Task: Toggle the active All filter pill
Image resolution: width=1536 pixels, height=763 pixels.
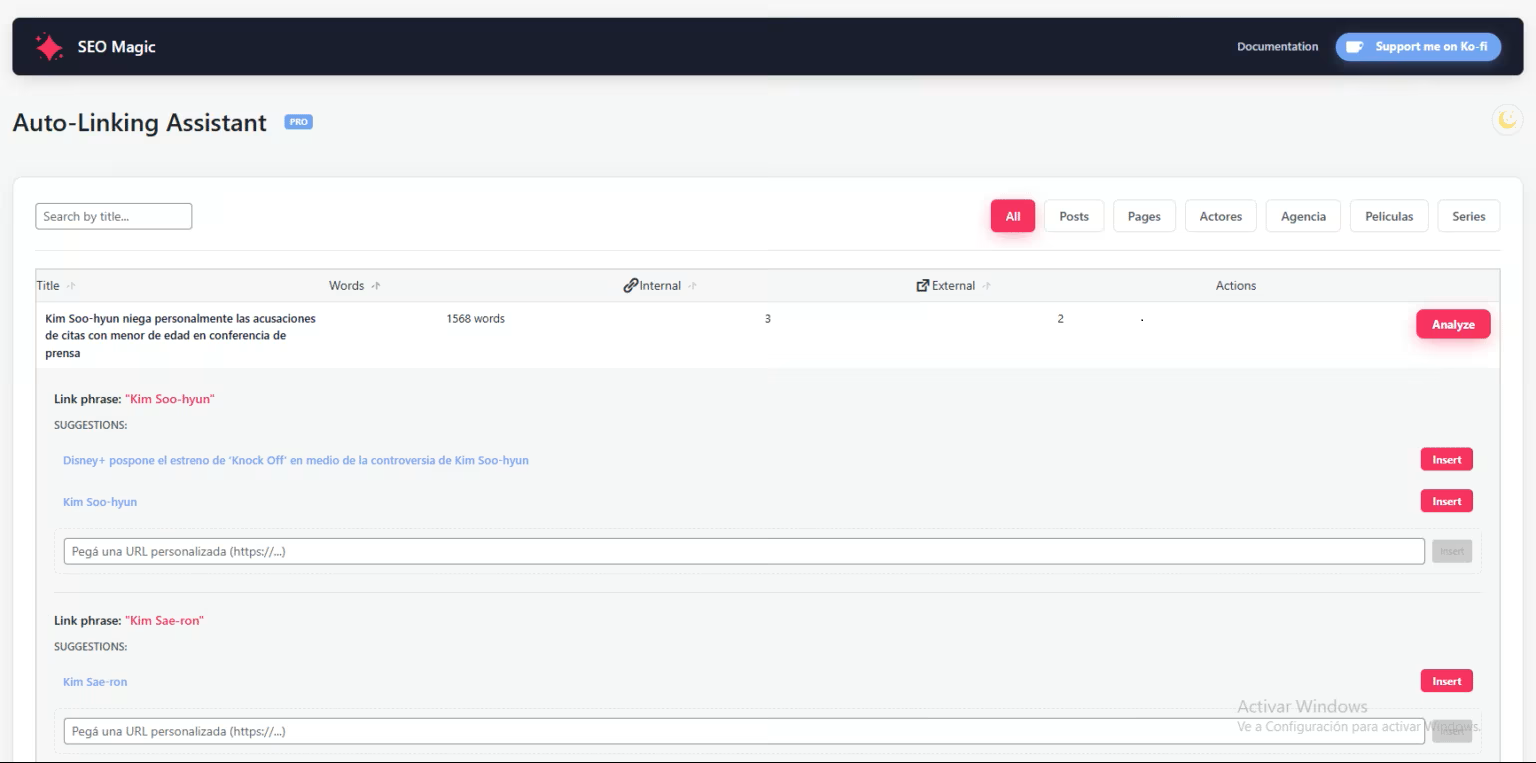Action: click(1012, 215)
